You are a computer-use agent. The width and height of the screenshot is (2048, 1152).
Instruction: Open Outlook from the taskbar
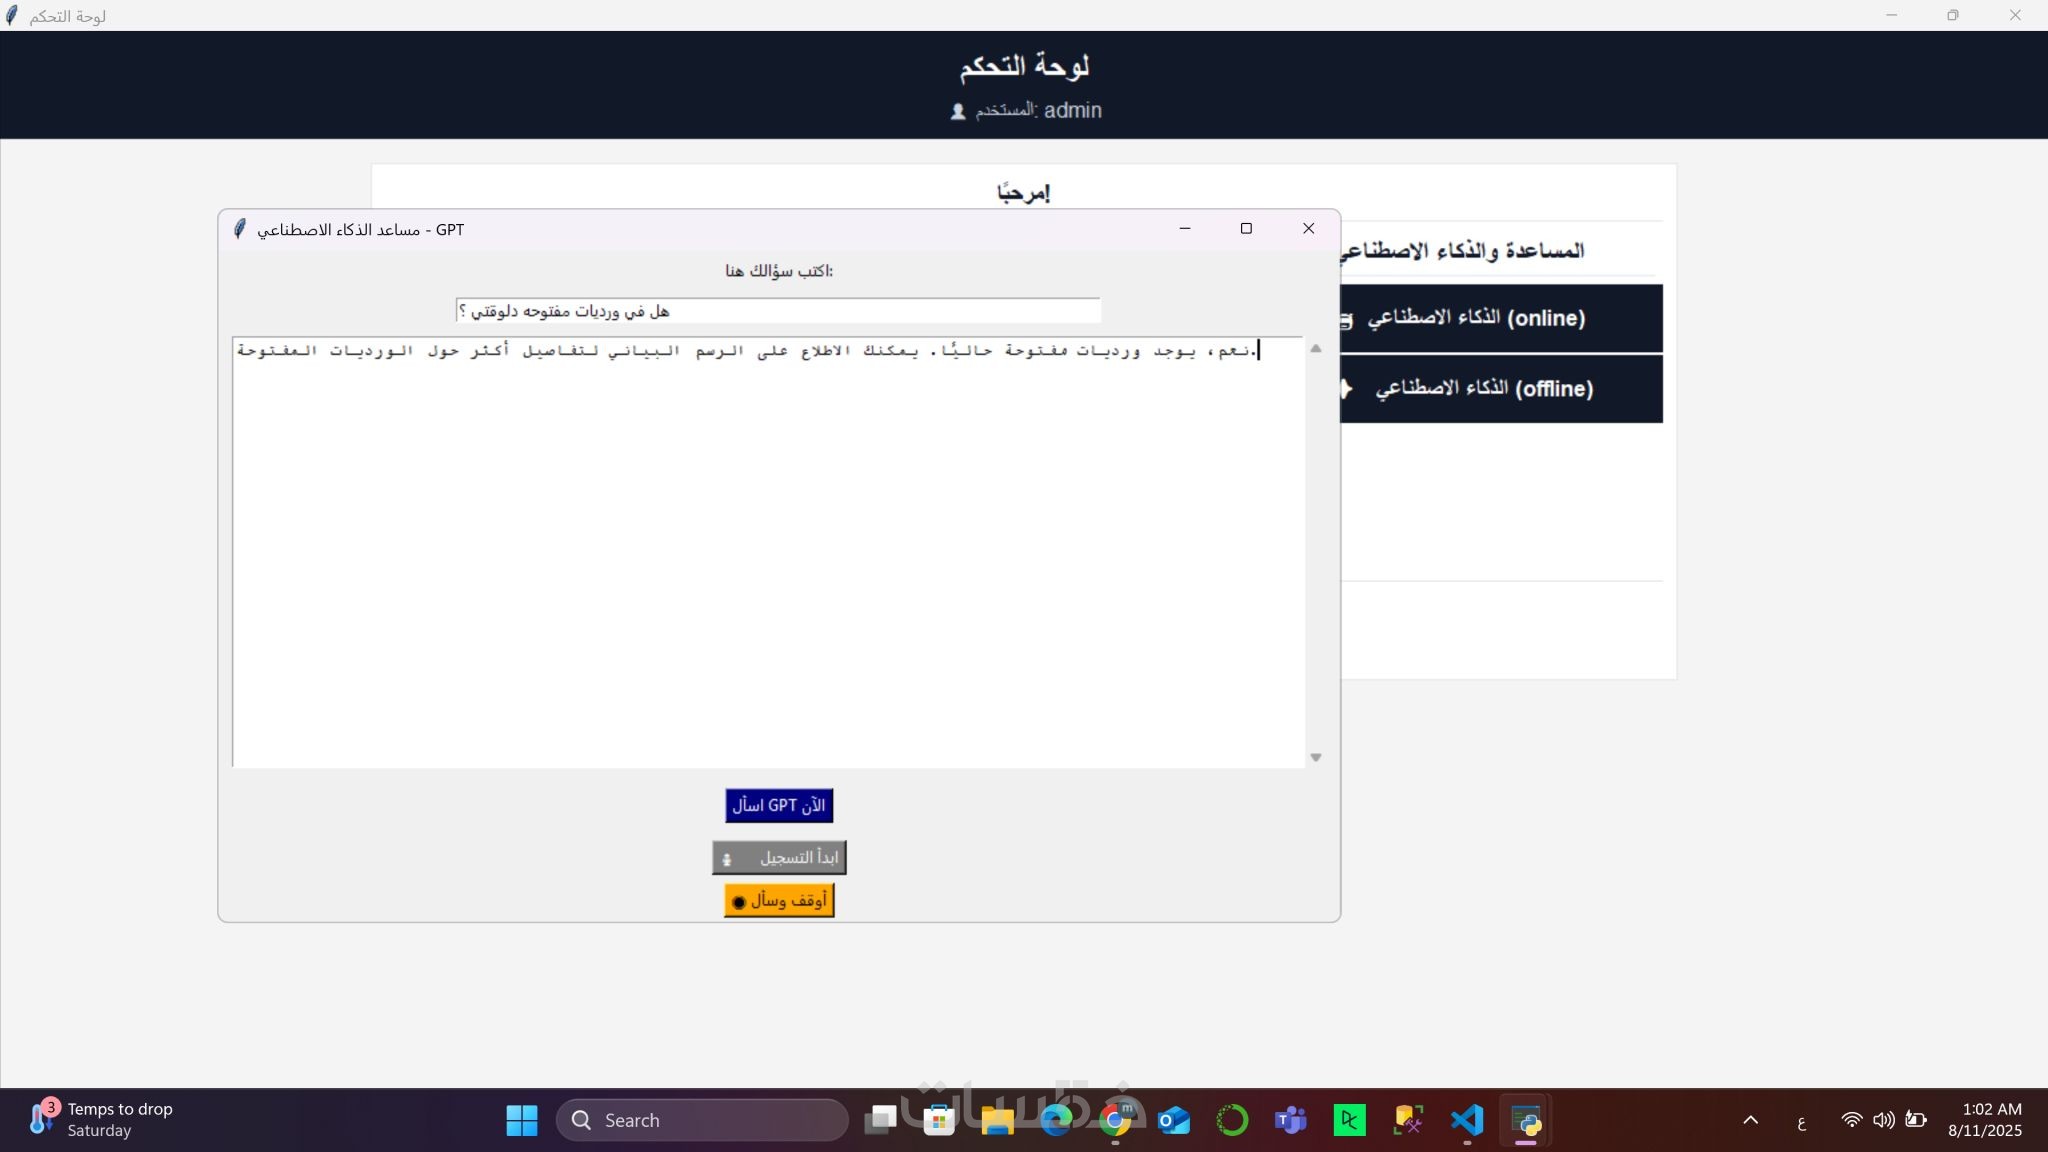coord(1174,1120)
